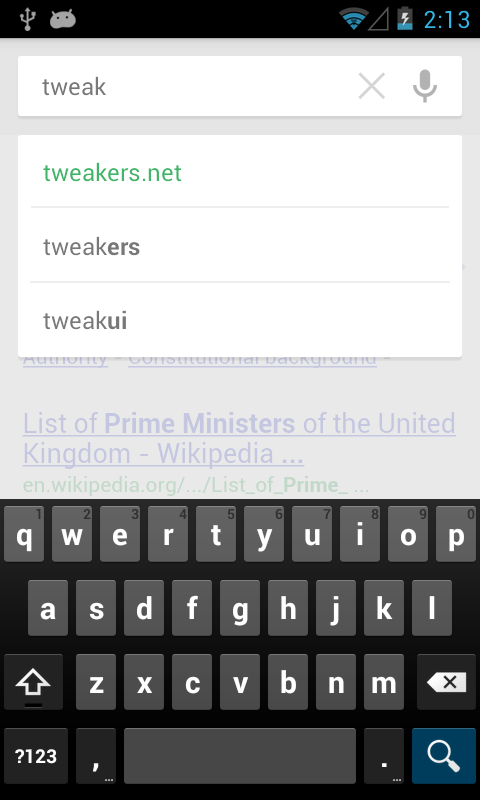Tap the search field containing tweak
Image resolution: width=480 pixels, height=800 pixels.
tap(189, 86)
